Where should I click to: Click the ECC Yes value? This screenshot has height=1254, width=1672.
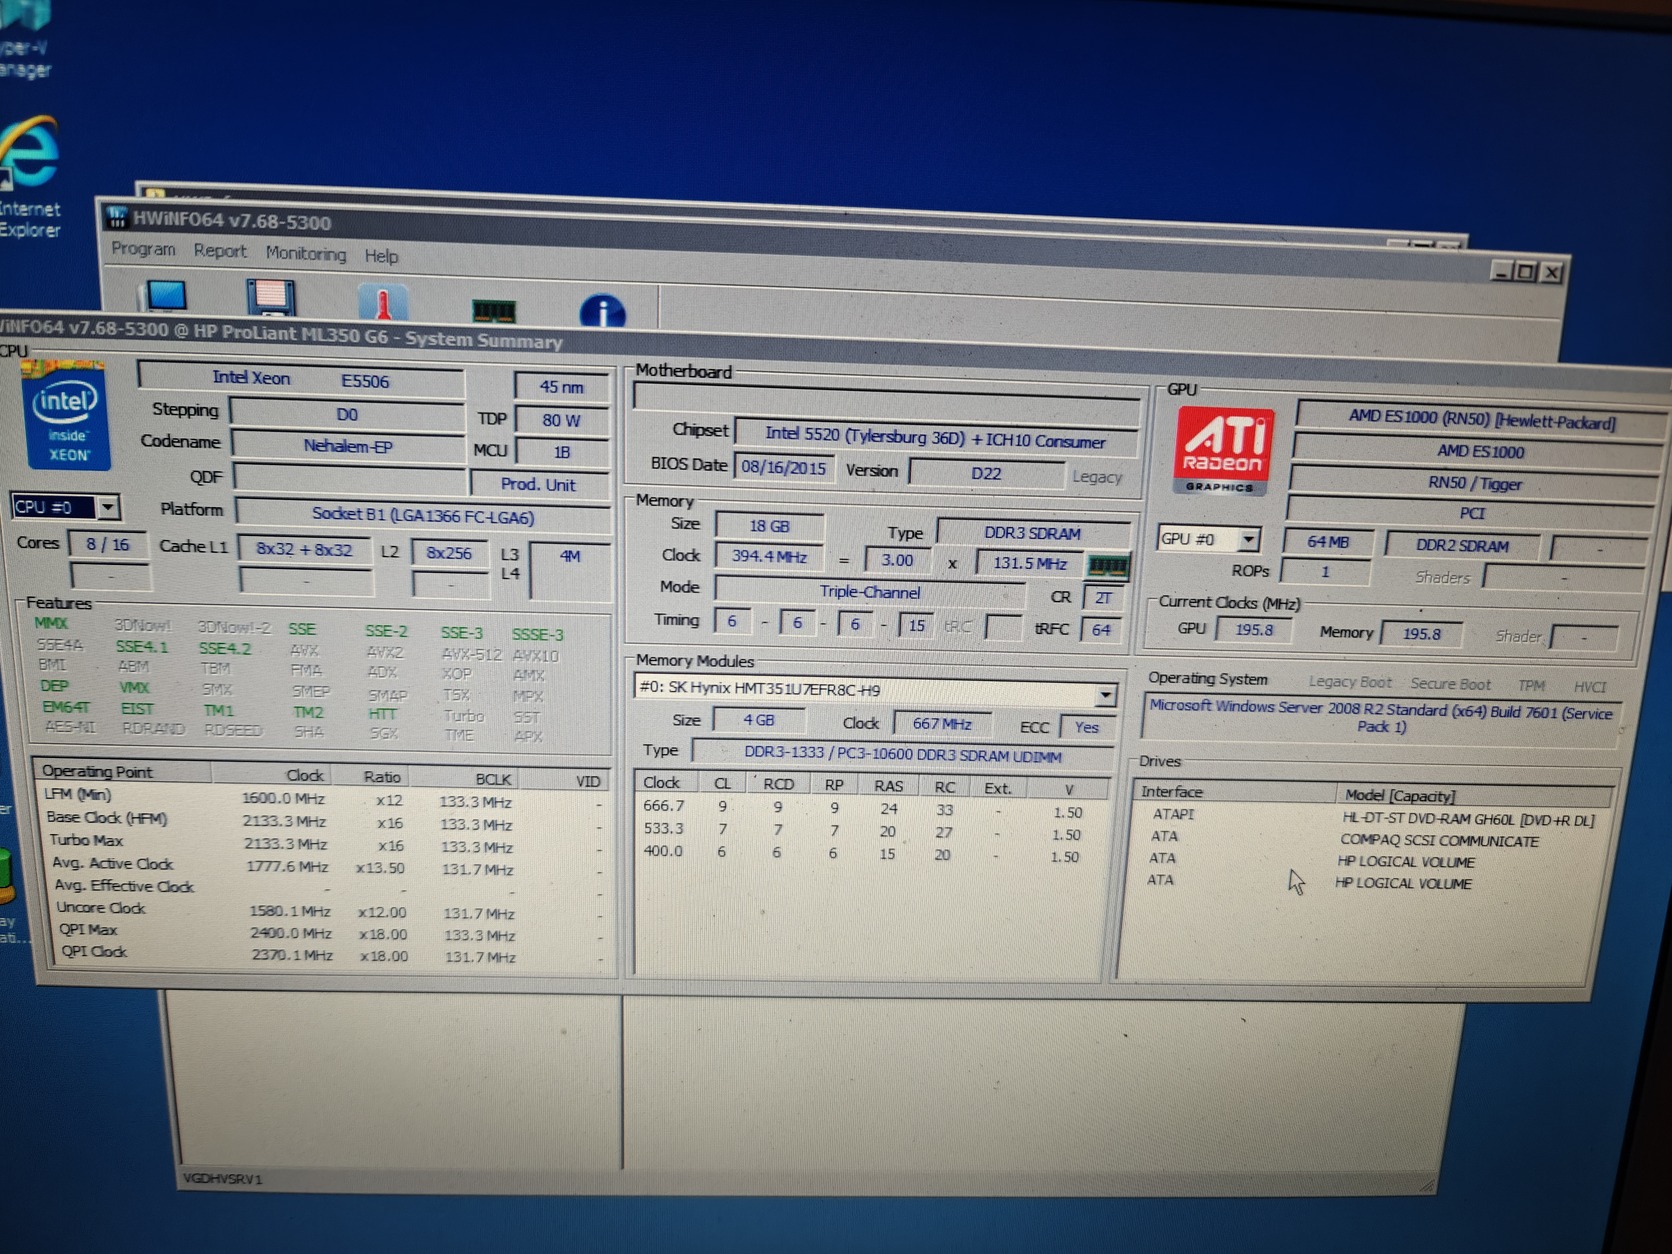[x=1086, y=727]
